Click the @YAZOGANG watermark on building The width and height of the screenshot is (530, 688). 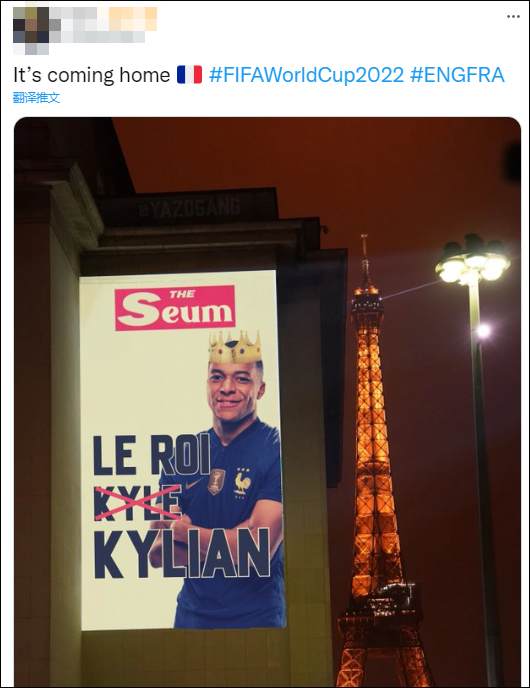click(189, 208)
